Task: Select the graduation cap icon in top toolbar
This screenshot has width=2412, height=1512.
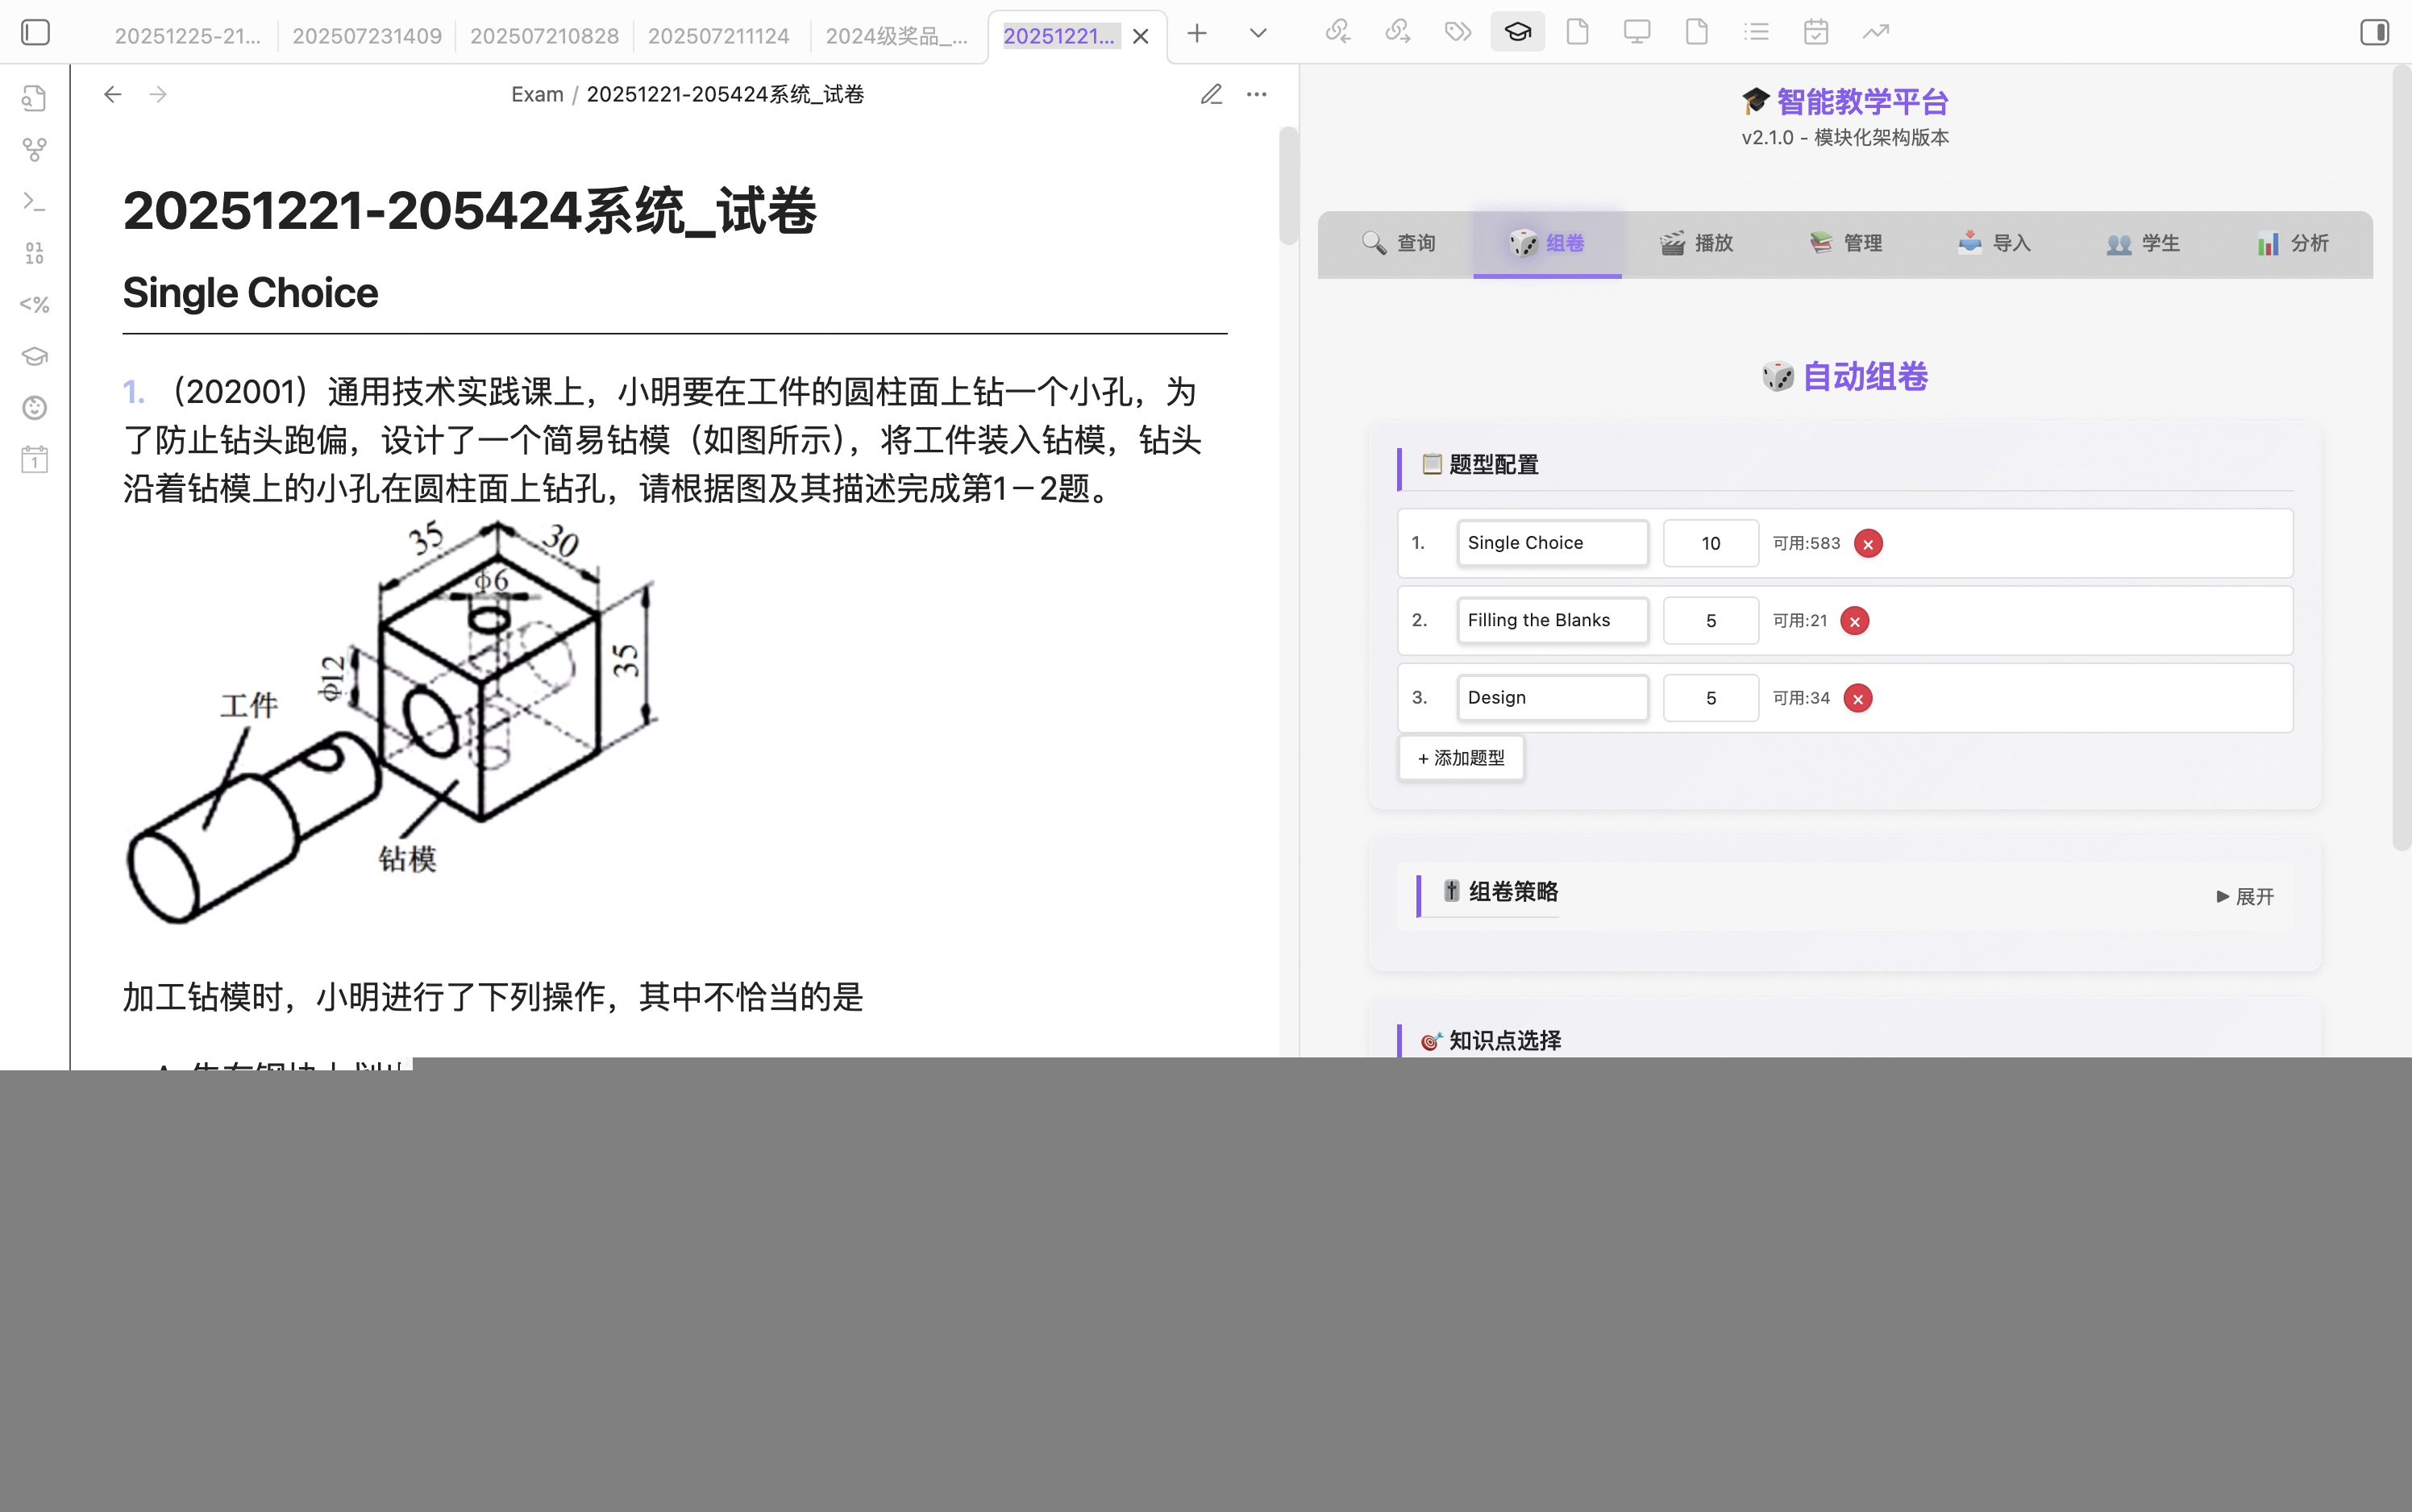Action: 1516,31
